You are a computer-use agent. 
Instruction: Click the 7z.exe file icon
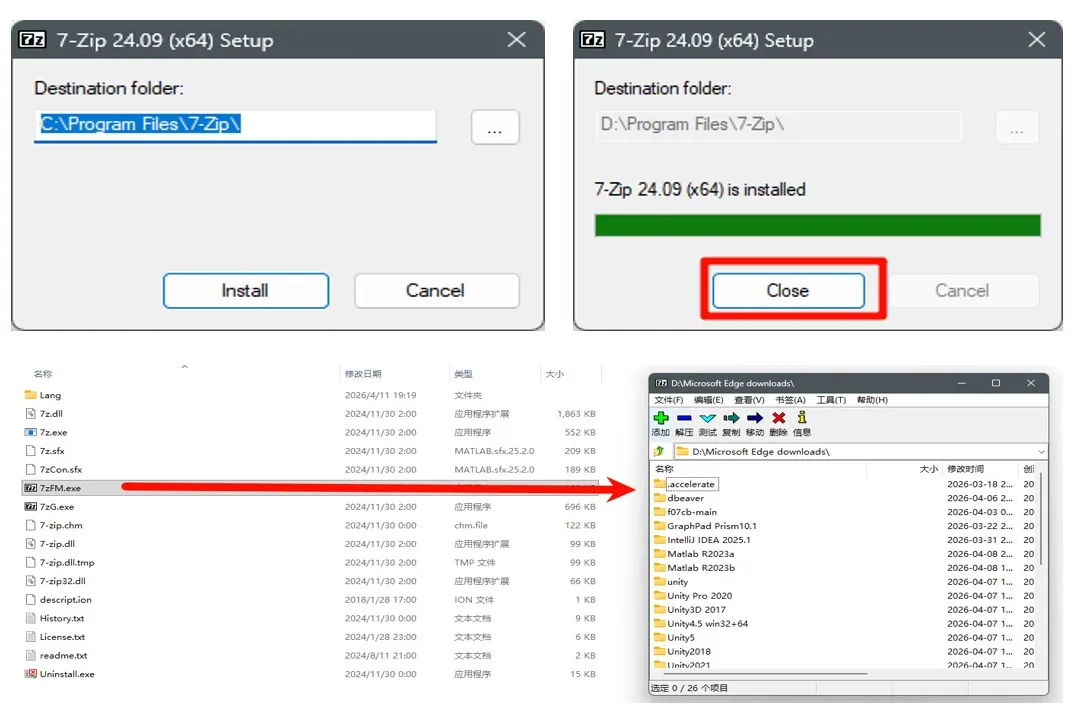(x=30, y=432)
